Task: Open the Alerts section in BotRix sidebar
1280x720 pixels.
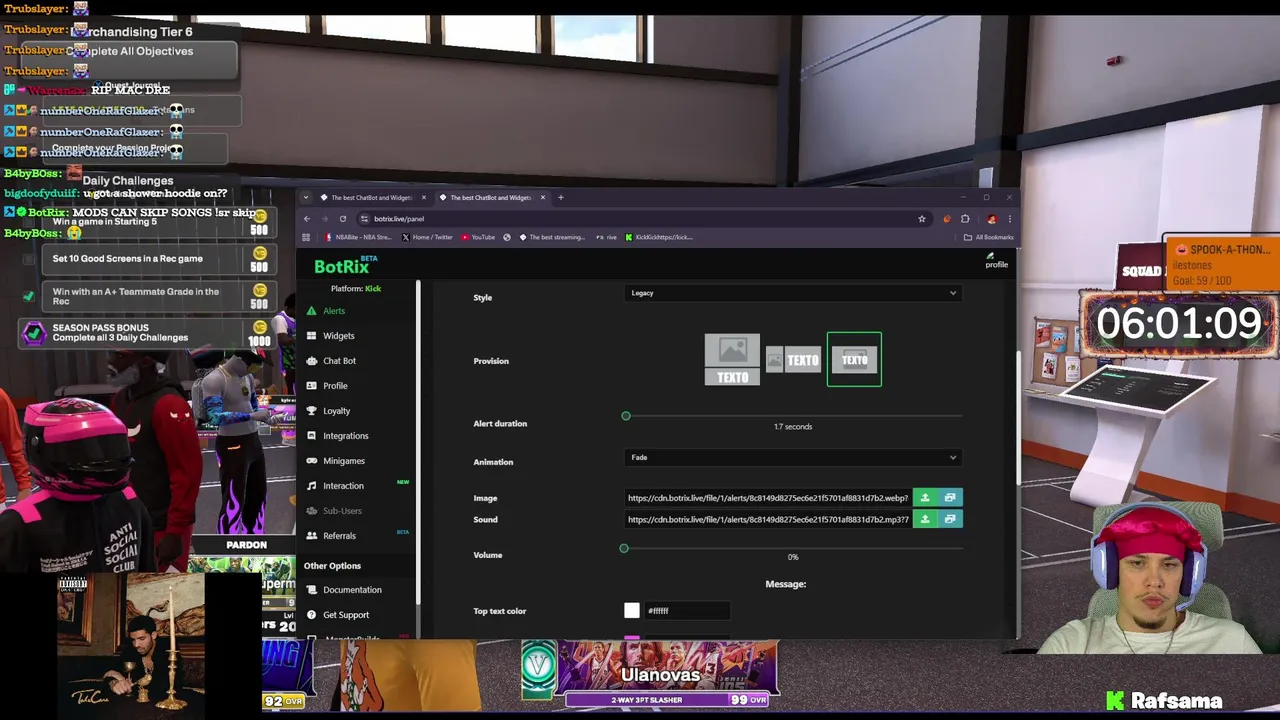Action: point(334,311)
